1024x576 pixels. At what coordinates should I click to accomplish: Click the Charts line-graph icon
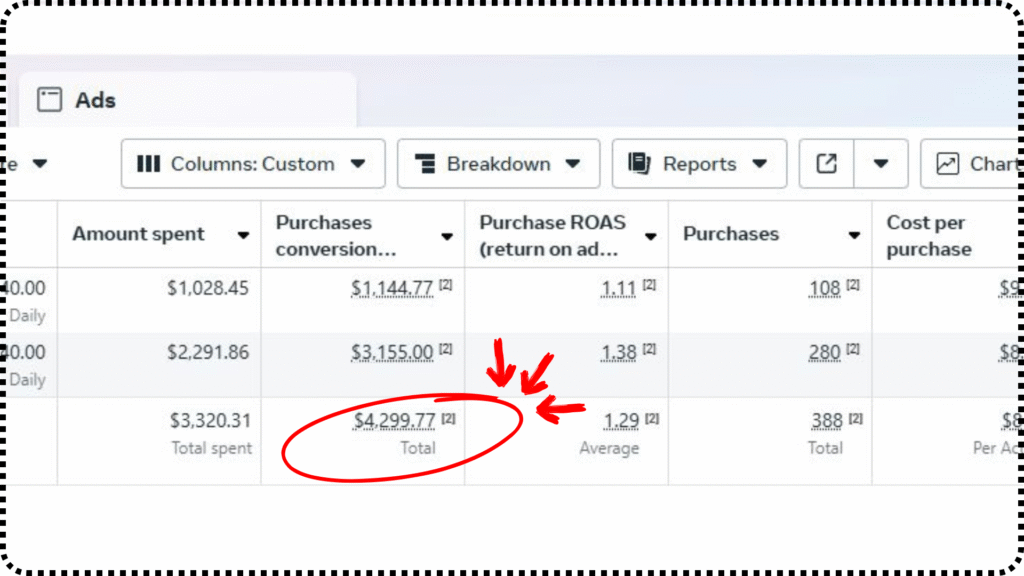point(947,164)
